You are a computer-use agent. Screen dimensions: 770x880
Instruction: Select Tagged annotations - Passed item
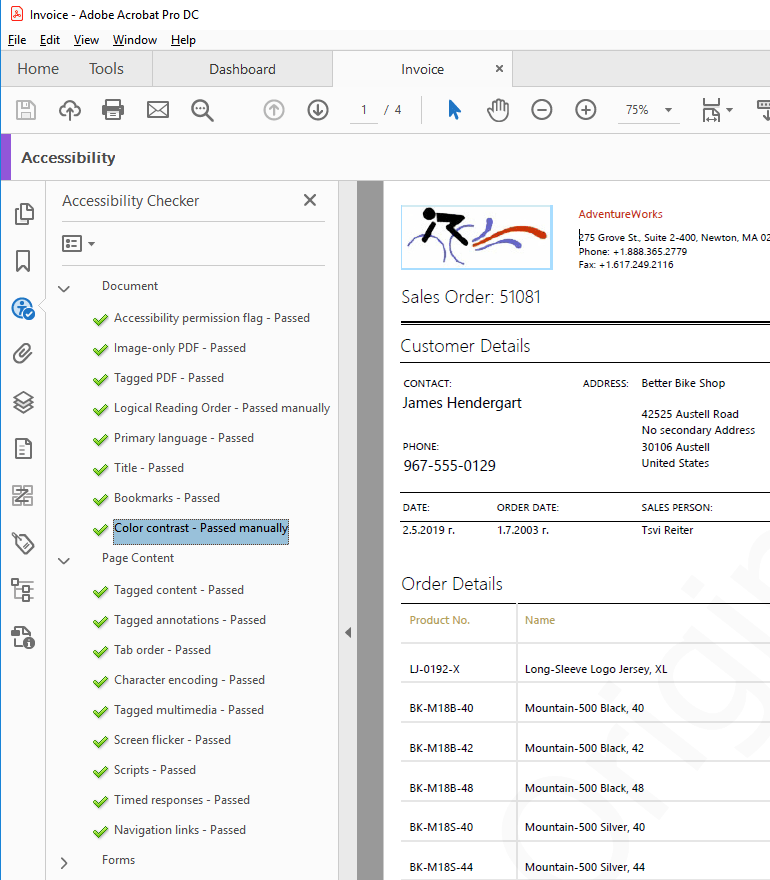tap(190, 620)
